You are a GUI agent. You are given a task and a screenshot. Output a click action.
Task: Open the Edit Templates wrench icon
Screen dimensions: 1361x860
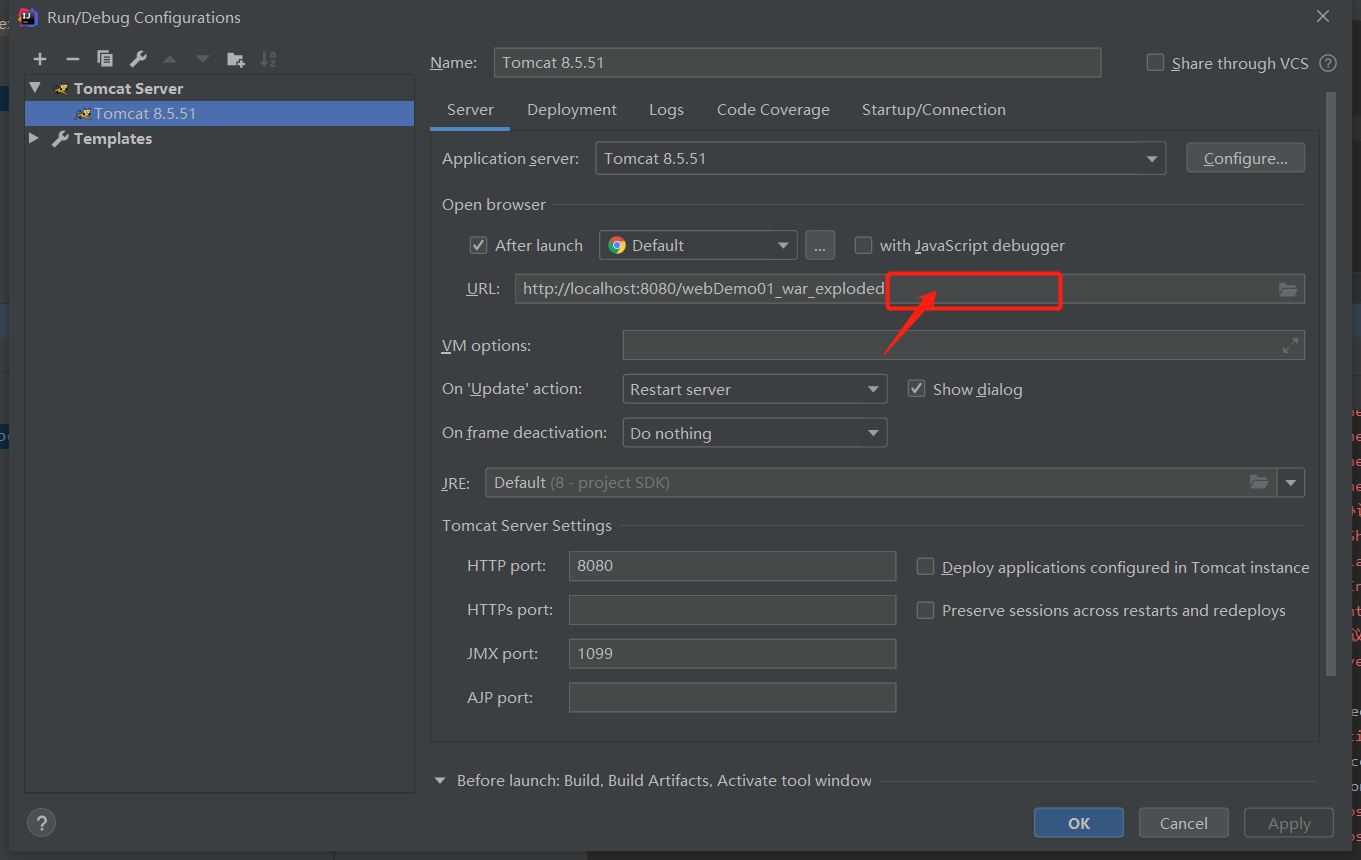click(136, 59)
